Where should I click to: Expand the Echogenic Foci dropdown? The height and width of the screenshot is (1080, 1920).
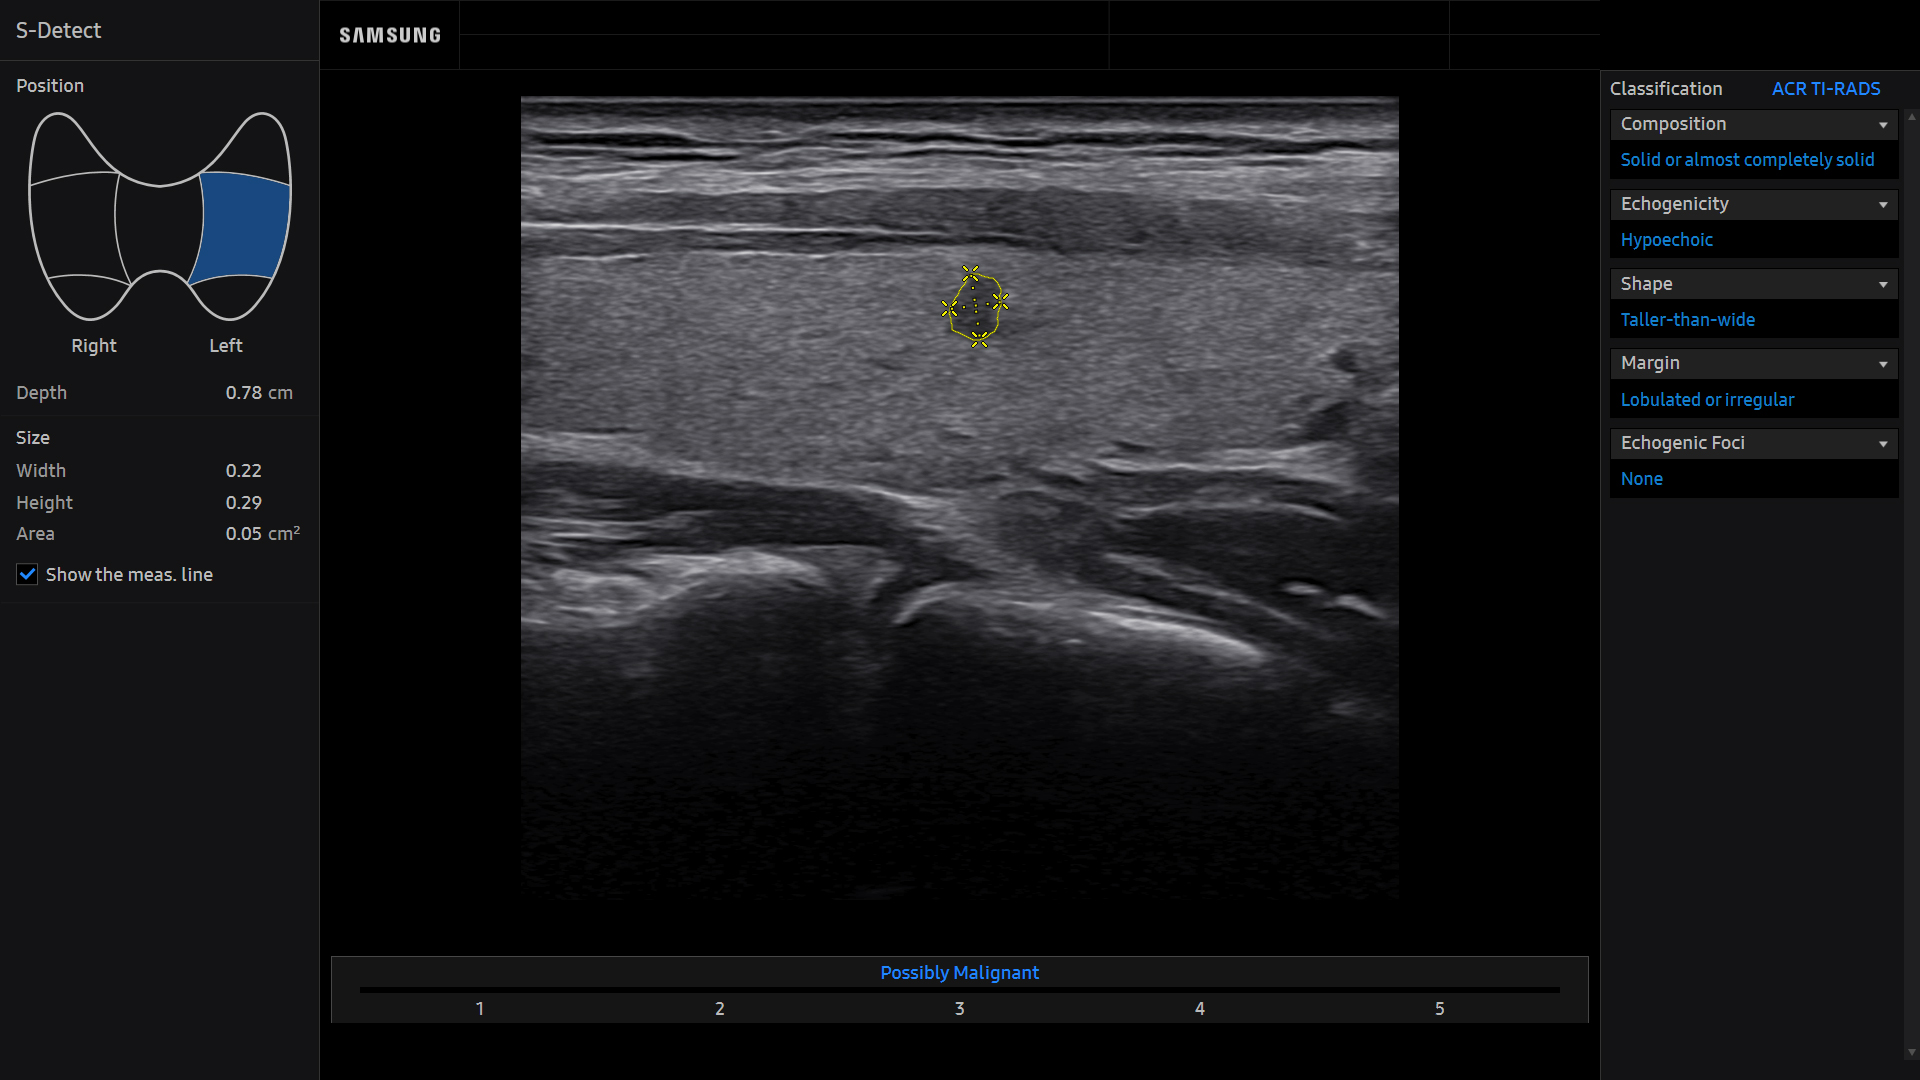[1754, 443]
